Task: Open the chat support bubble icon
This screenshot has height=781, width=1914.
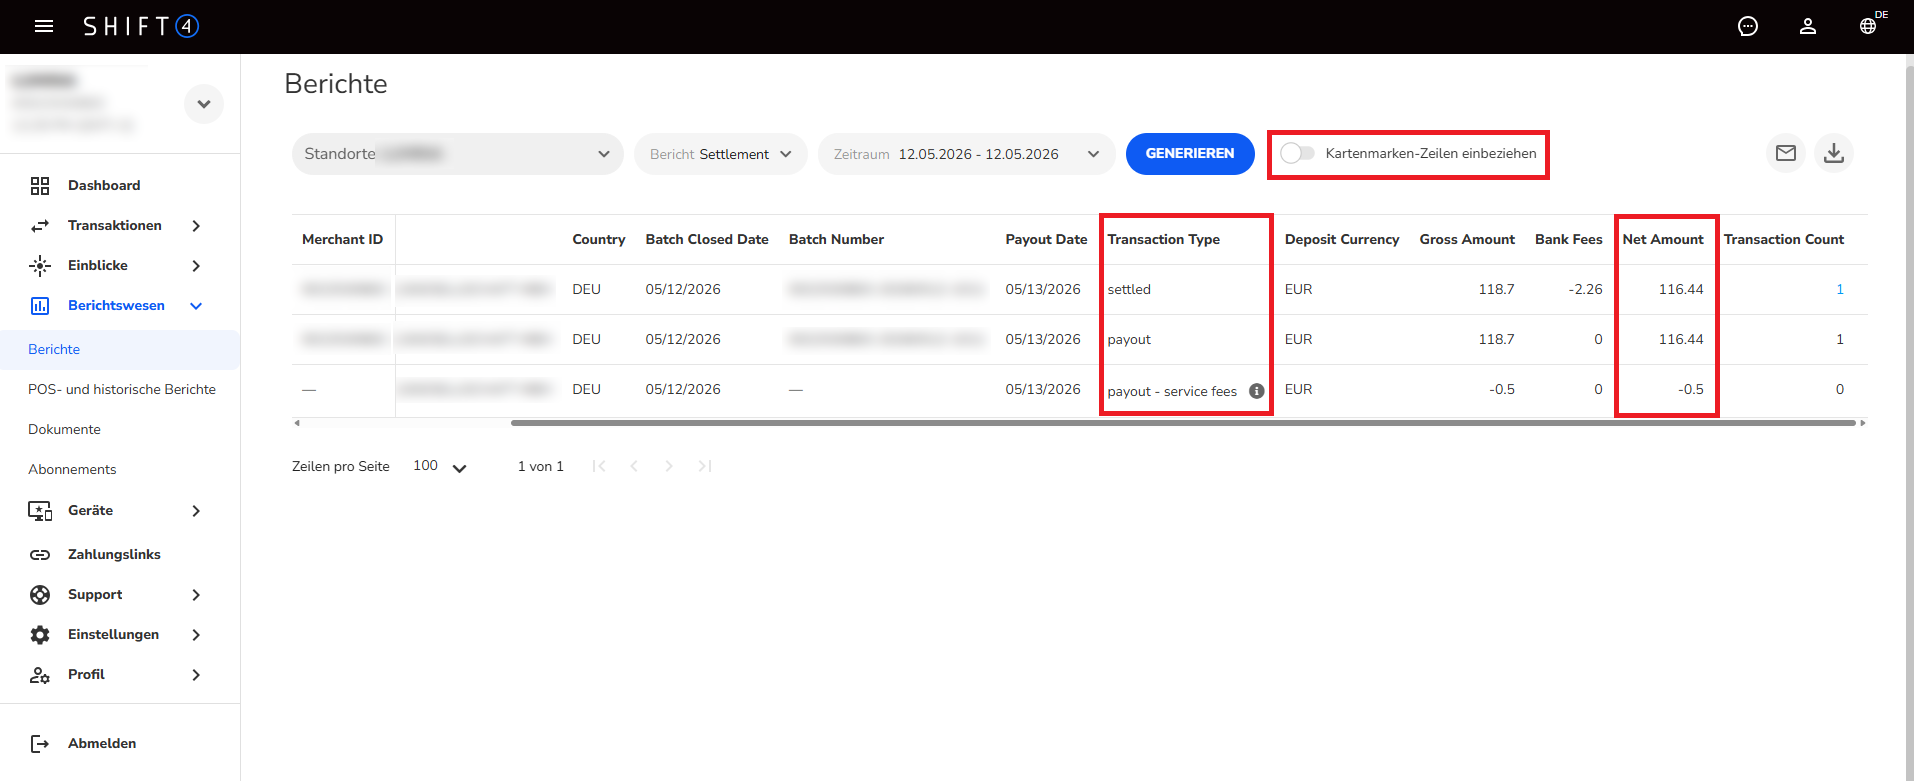Action: (1748, 26)
